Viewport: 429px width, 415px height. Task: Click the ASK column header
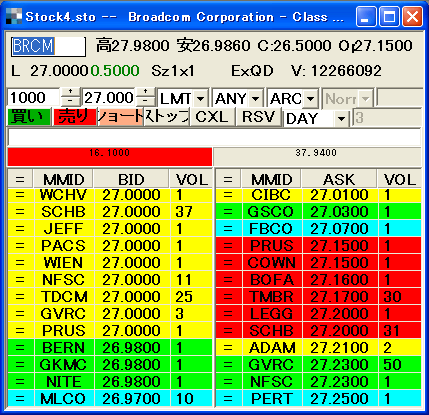coord(339,179)
